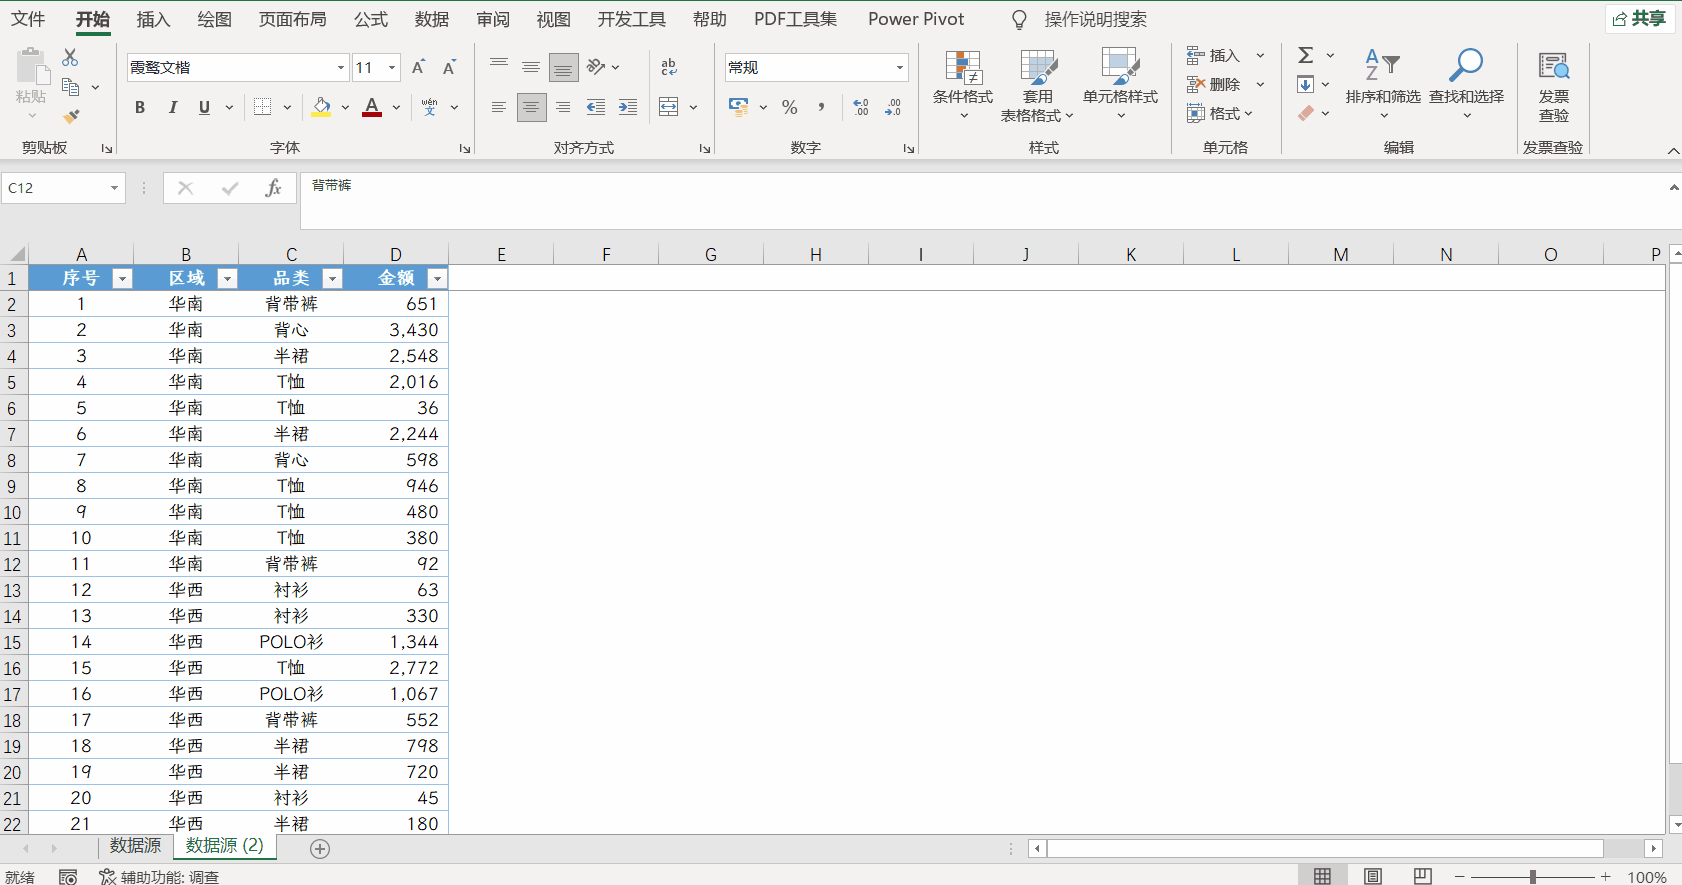Screen dimensions: 1682x885
Task: Click the AutoSum sigma icon
Action: coord(1306,55)
